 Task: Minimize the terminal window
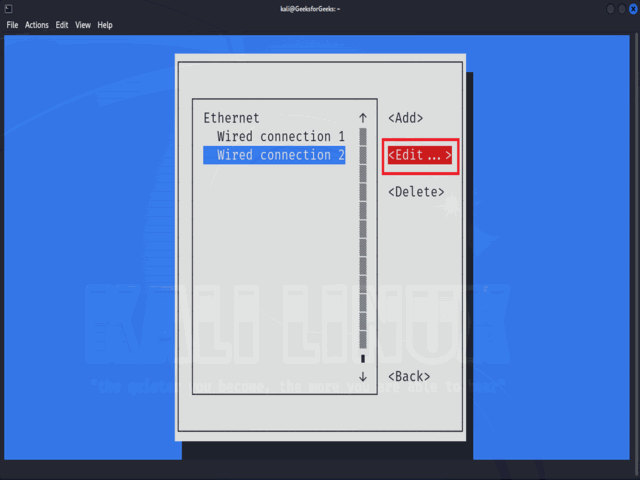coord(610,9)
